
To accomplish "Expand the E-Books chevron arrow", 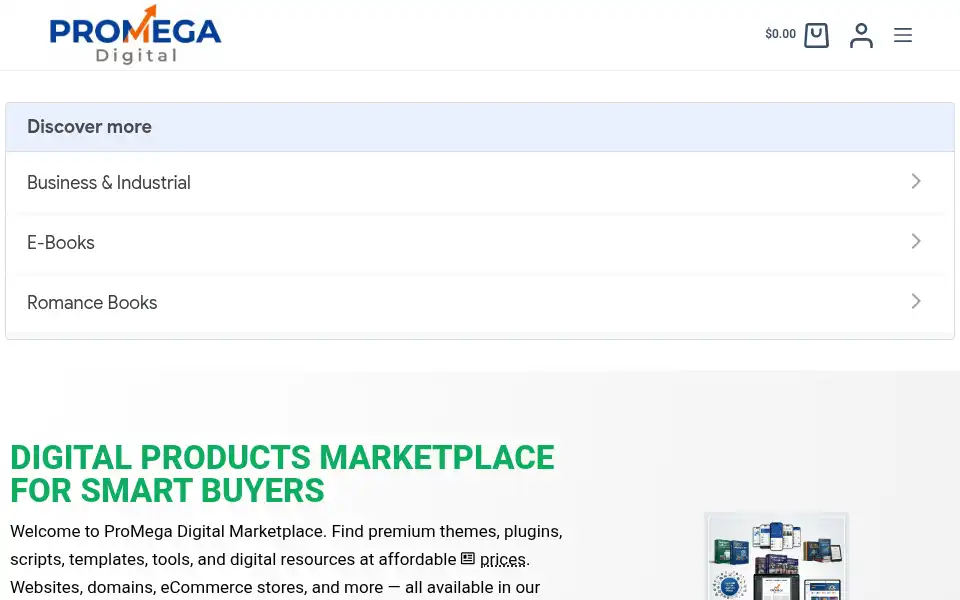I will click(x=916, y=241).
